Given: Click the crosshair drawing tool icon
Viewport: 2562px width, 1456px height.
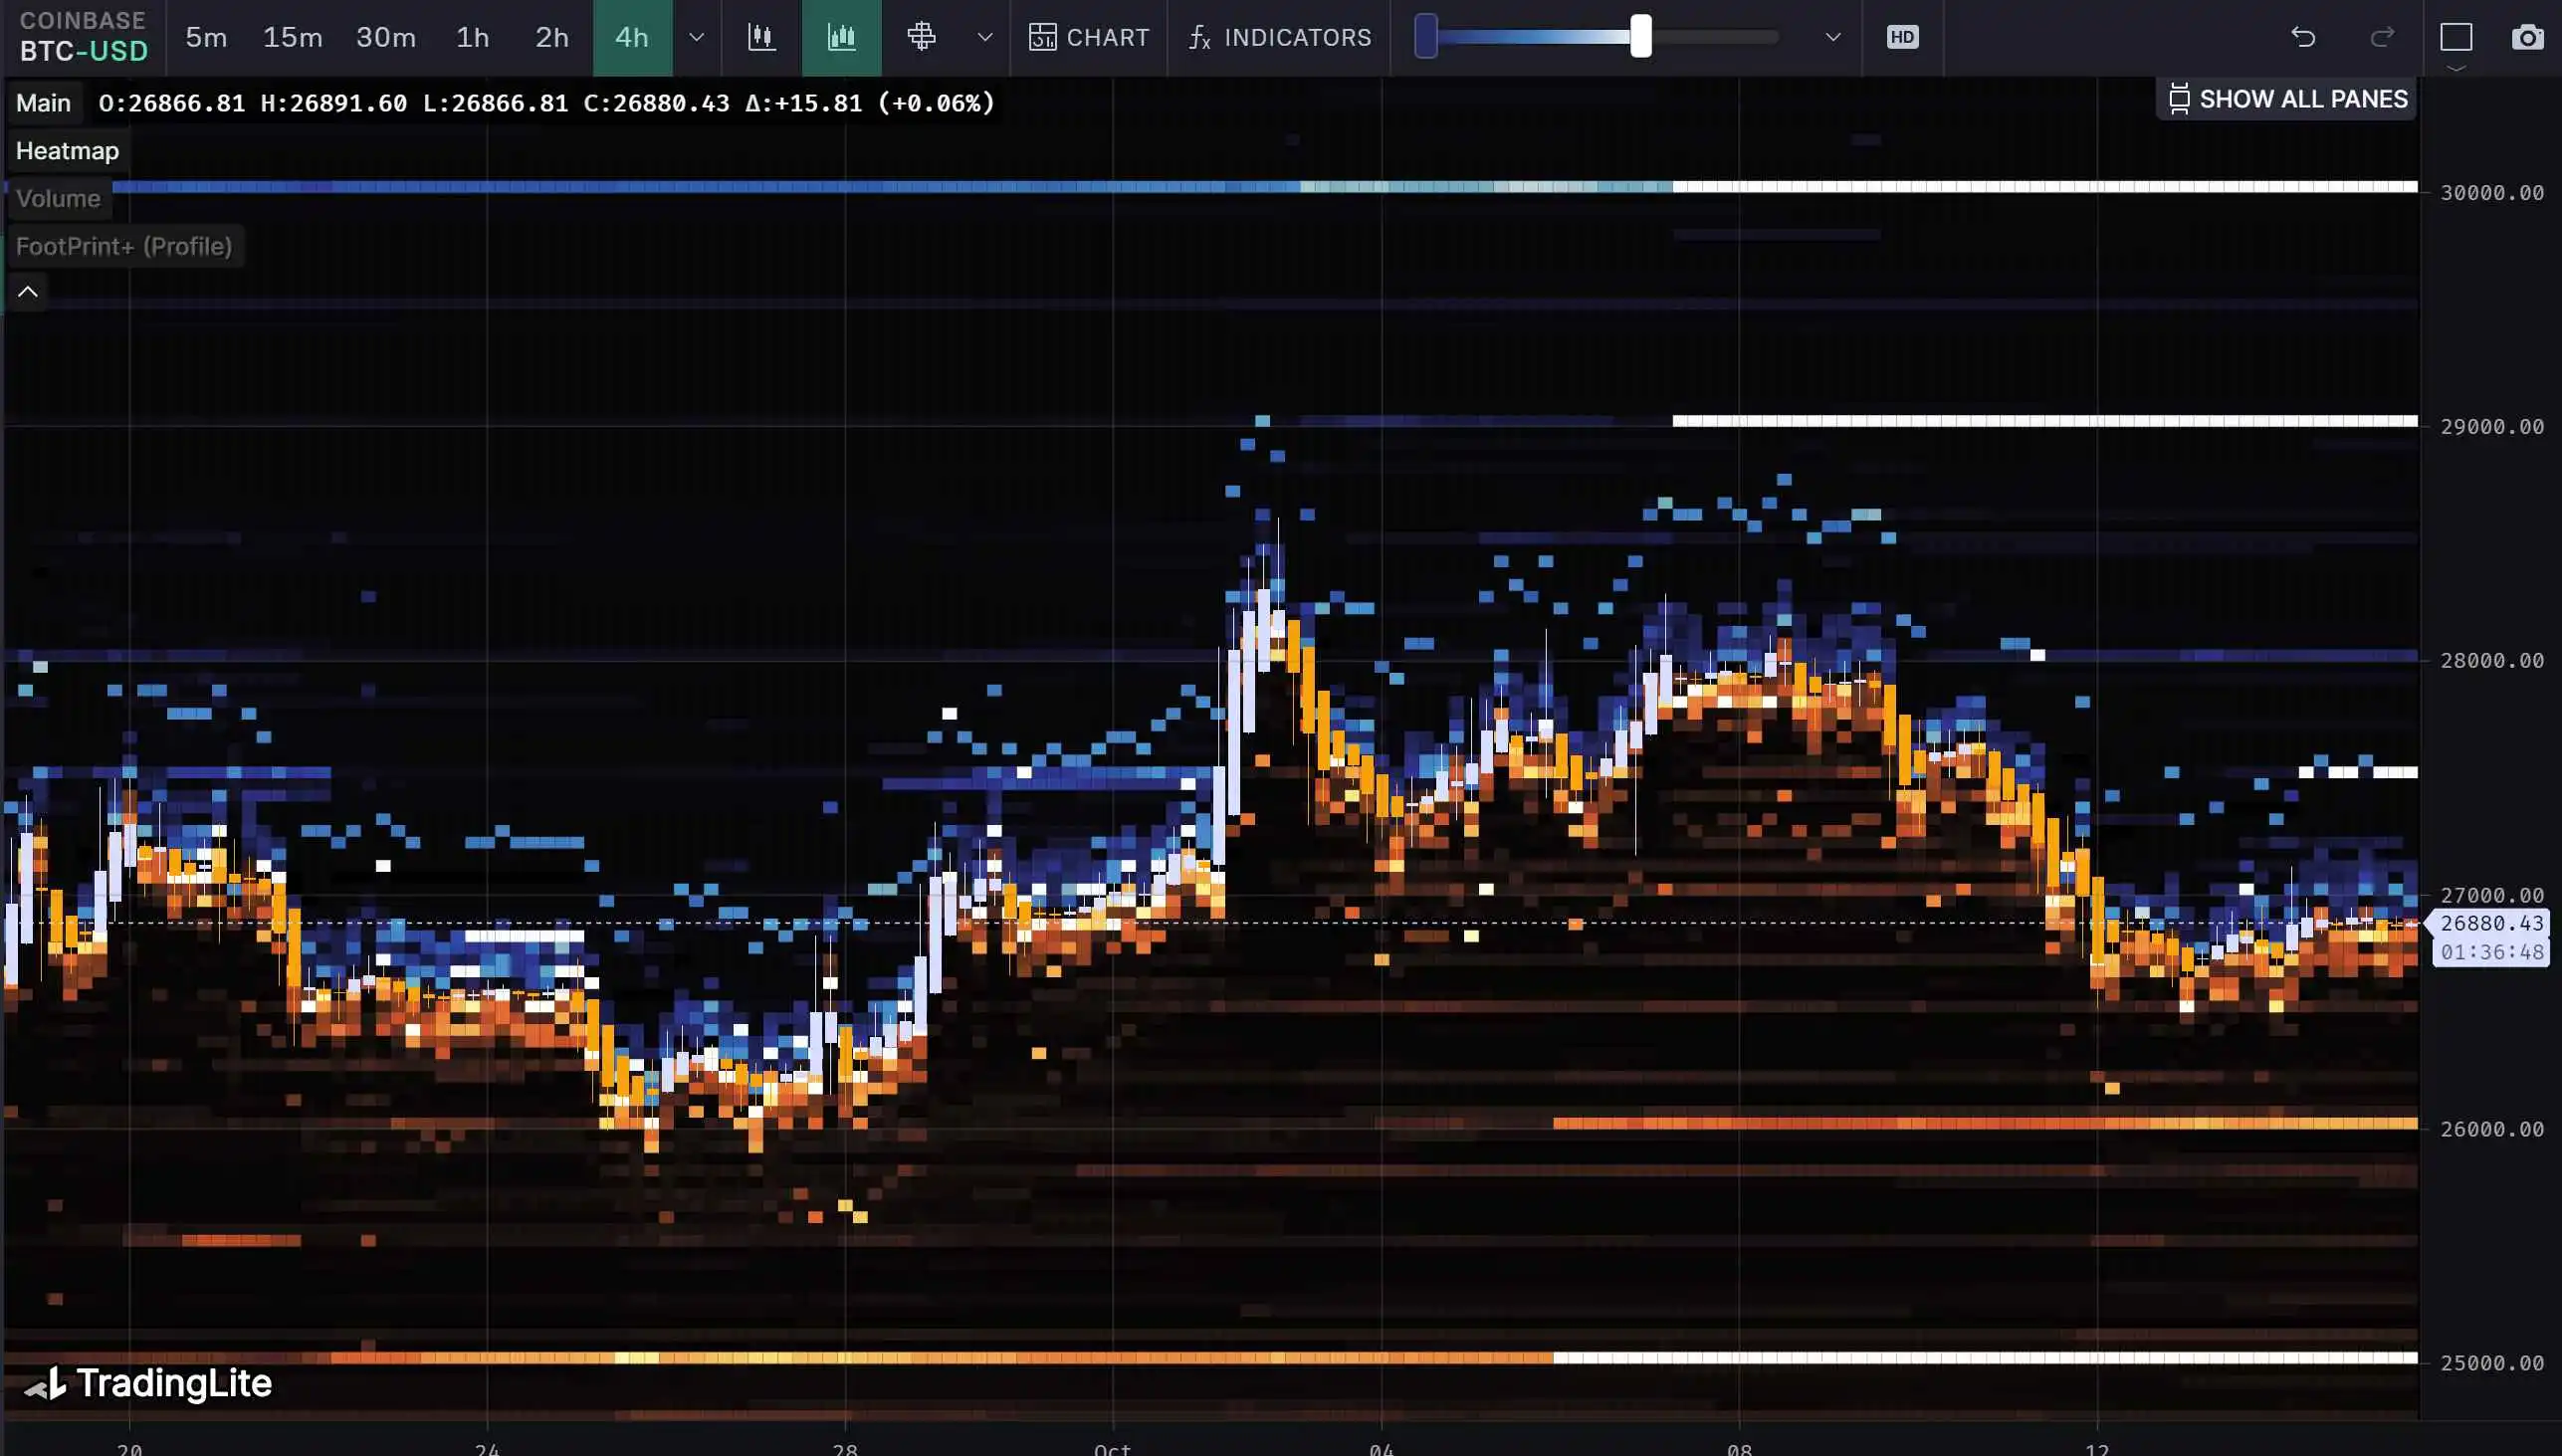Looking at the screenshot, I should click(x=921, y=38).
